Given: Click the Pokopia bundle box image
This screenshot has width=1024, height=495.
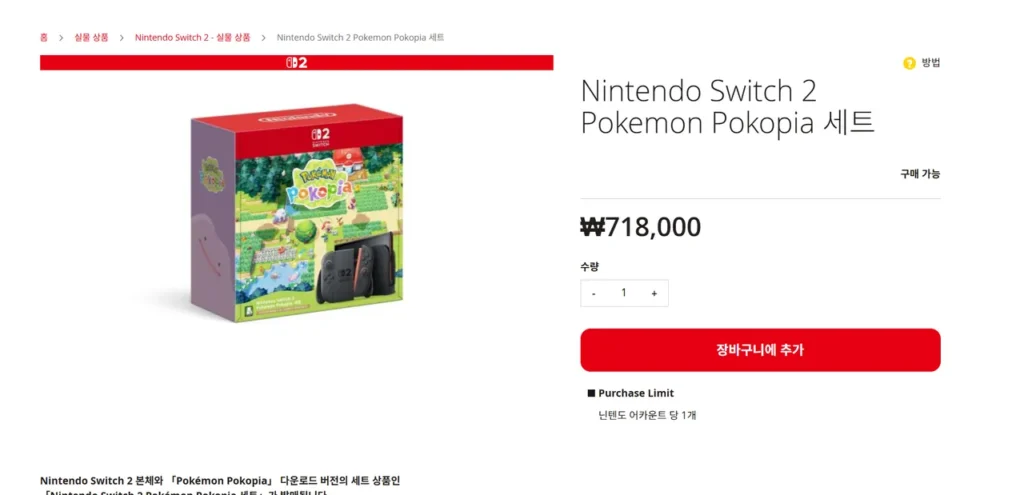Looking at the screenshot, I should [296, 212].
